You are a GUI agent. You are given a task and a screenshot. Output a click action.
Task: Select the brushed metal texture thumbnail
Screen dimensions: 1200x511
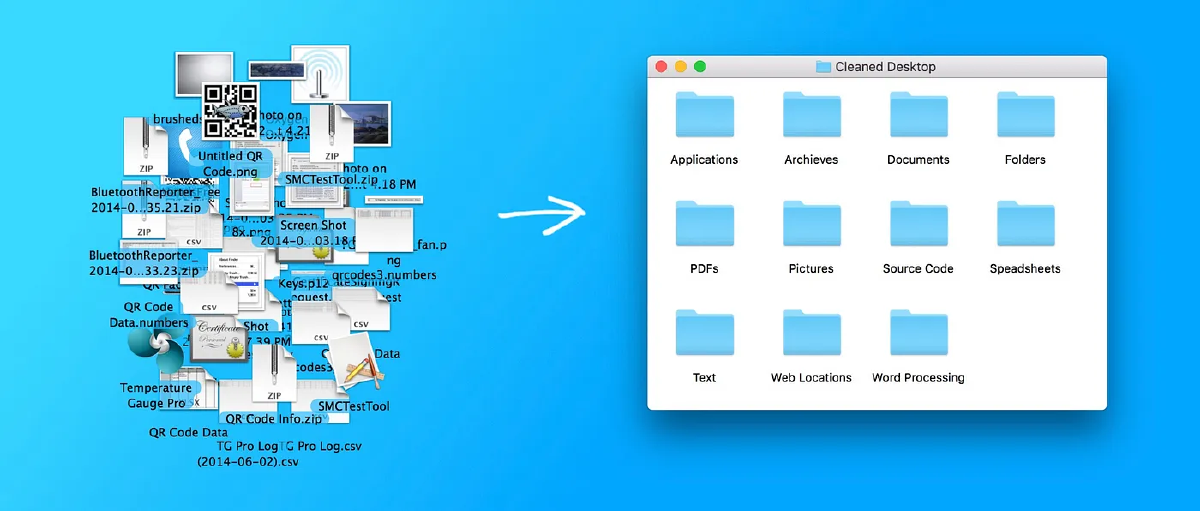tap(203, 72)
